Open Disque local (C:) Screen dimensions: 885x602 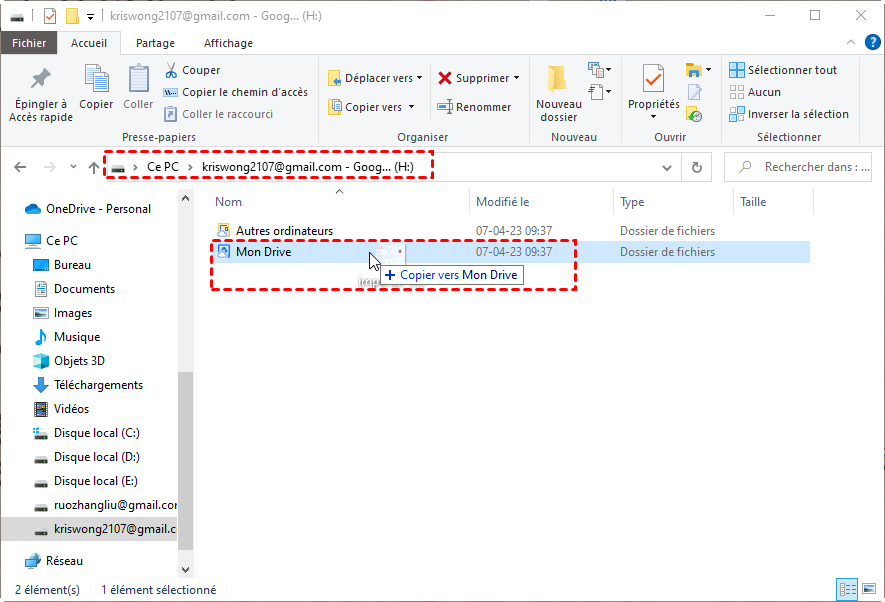click(x=86, y=433)
